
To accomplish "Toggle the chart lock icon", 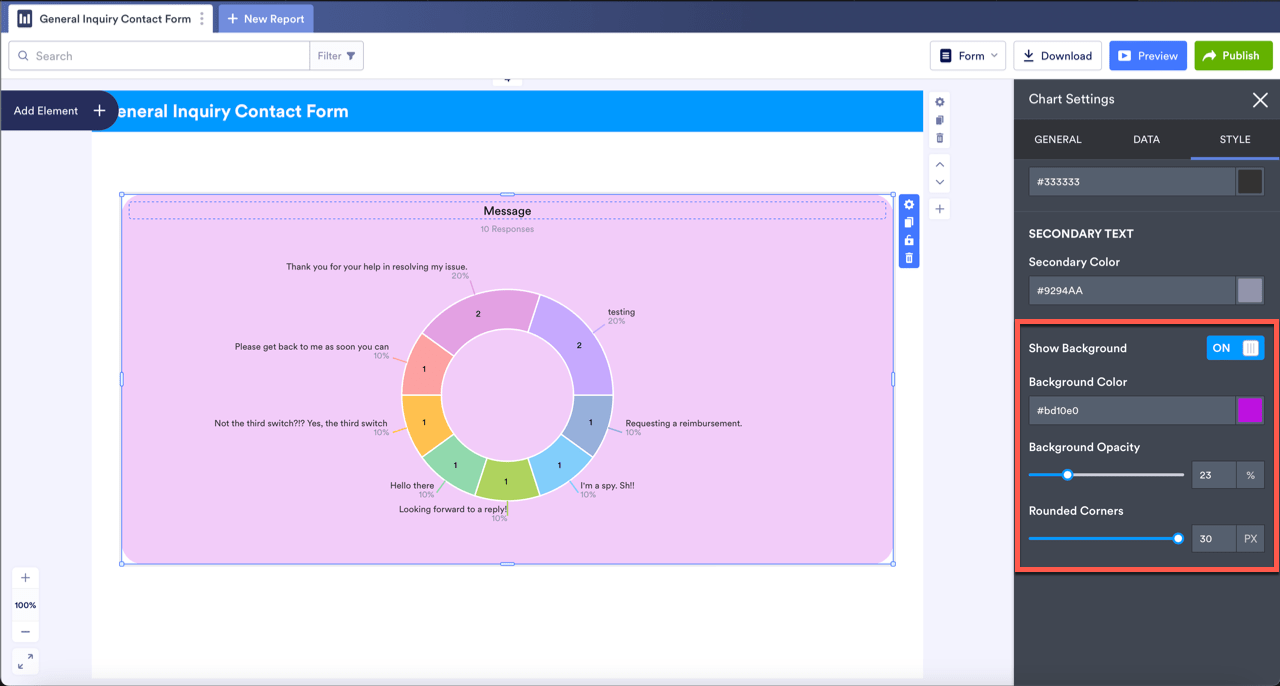I will (909, 241).
